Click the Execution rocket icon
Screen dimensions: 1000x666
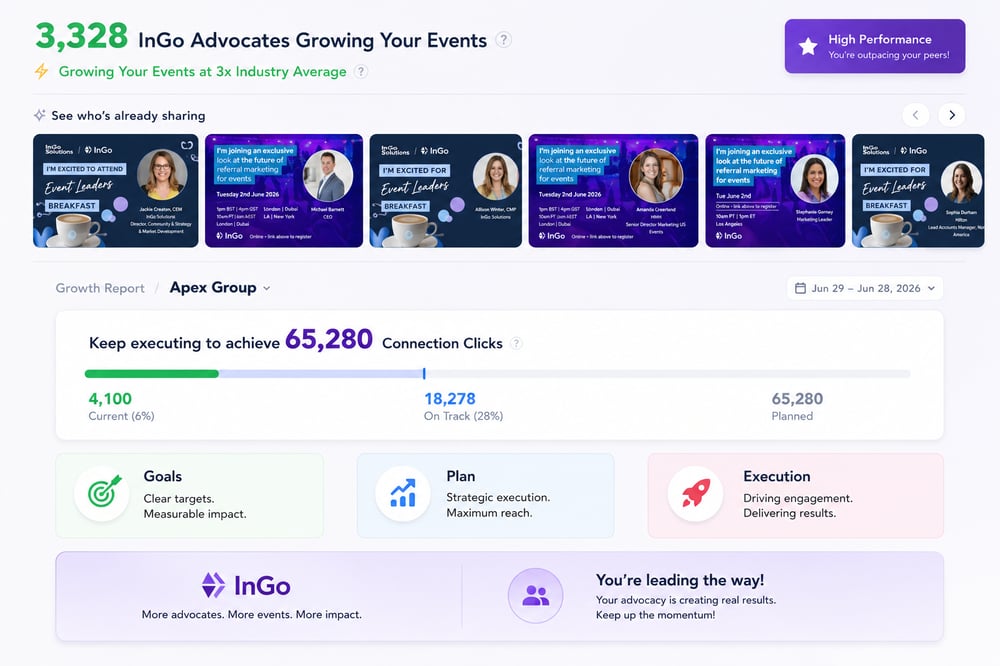[x=695, y=494]
